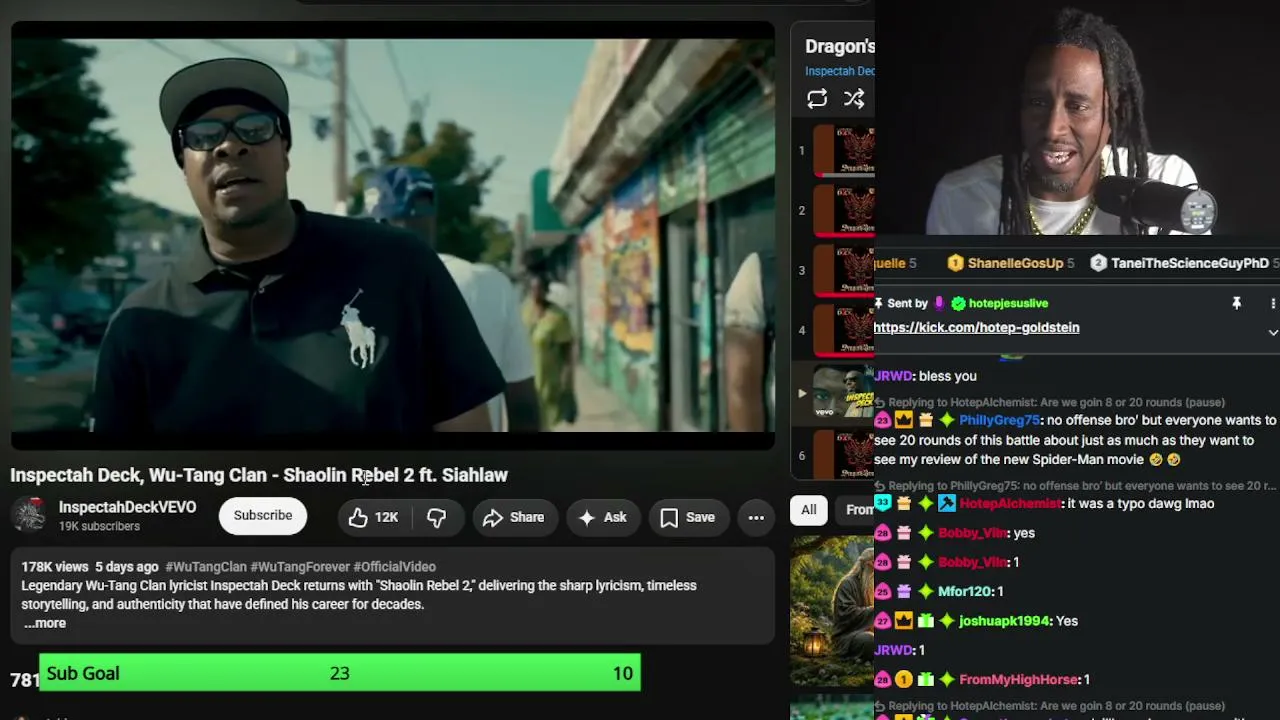1280x720 pixels.
Task: Subscribe to InspectahDeckVEVO
Action: (263, 516)
